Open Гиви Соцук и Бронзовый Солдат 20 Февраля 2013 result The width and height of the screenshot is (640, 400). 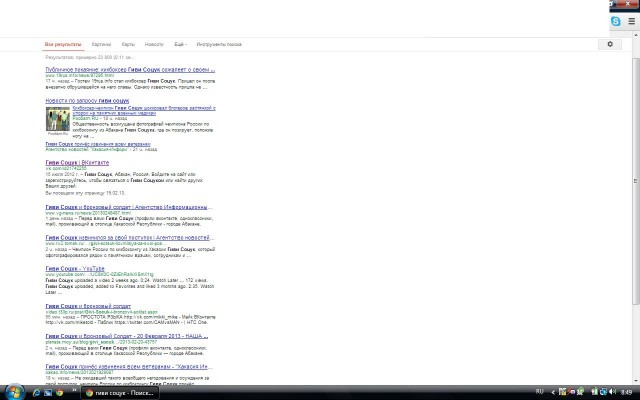(127, 336)
